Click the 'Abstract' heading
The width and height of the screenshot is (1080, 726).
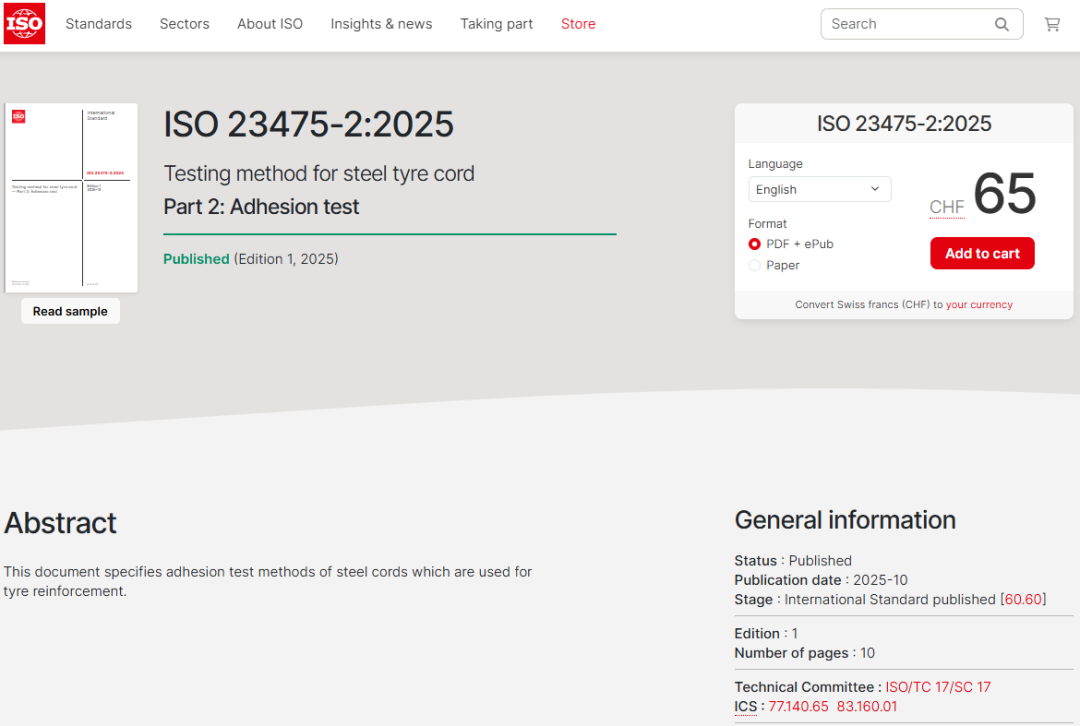coord(61,523)
